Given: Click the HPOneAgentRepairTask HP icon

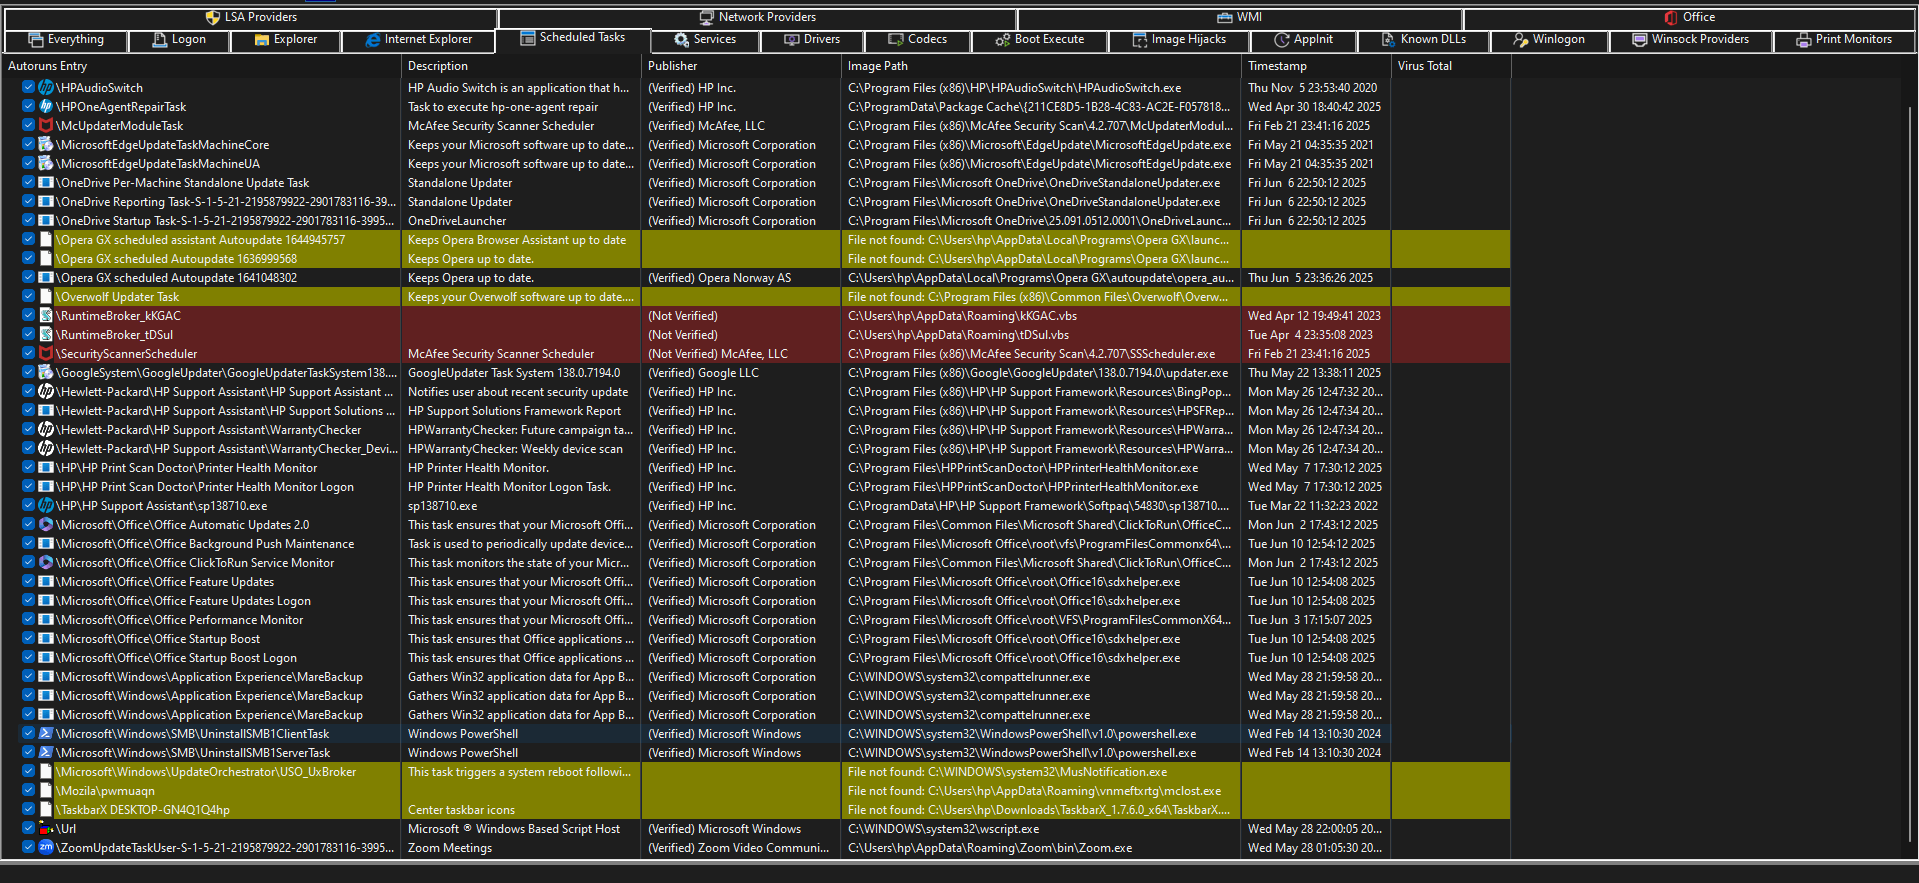Looking at the screenshot, I should click(x=45, y=107).
